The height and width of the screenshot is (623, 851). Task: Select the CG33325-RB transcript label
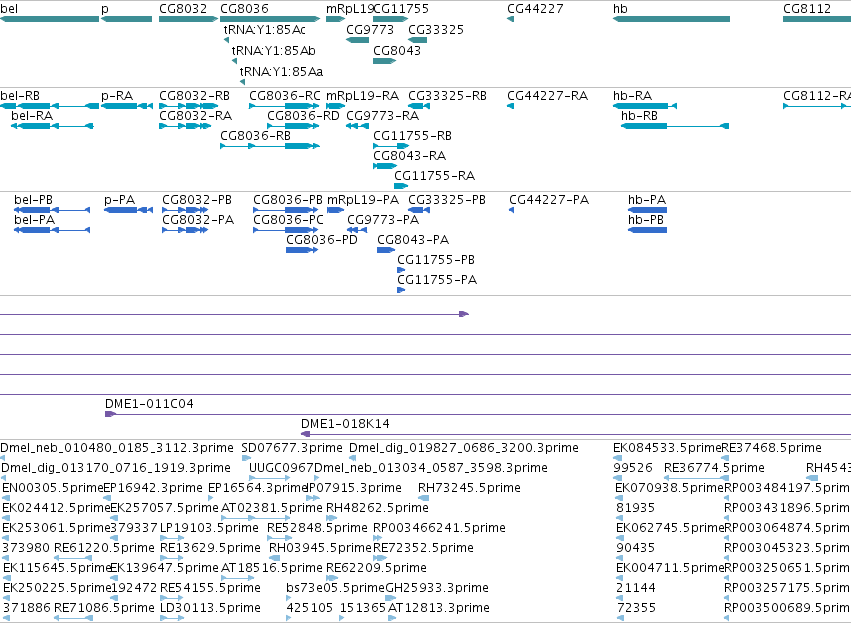(447, 96)
